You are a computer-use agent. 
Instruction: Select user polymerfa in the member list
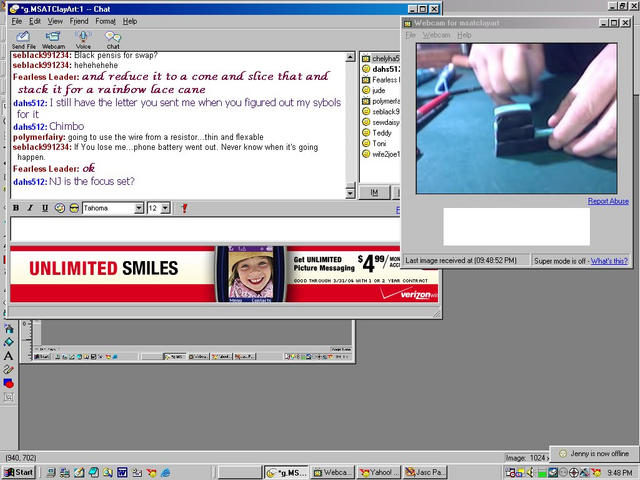(381, 101)
